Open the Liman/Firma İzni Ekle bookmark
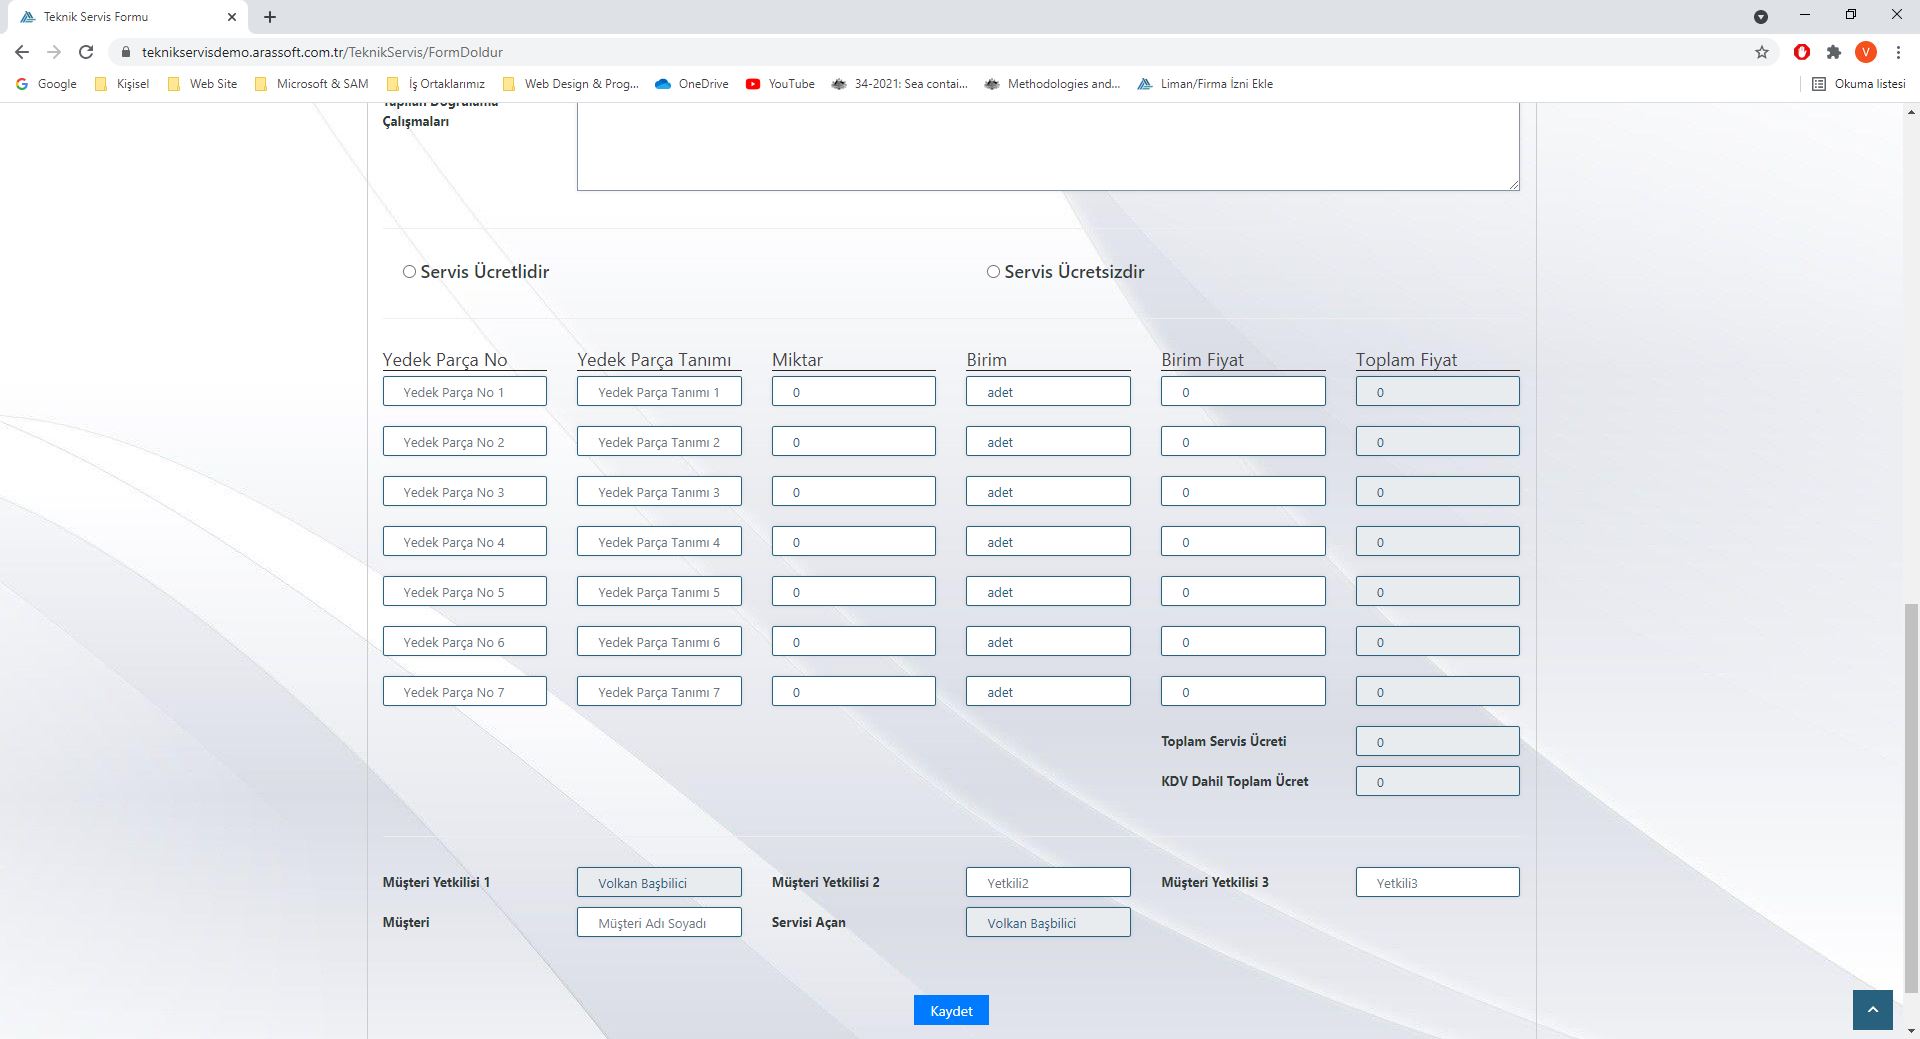1920x1039 pixels. pyautogui.click(x=1205, y=84)
